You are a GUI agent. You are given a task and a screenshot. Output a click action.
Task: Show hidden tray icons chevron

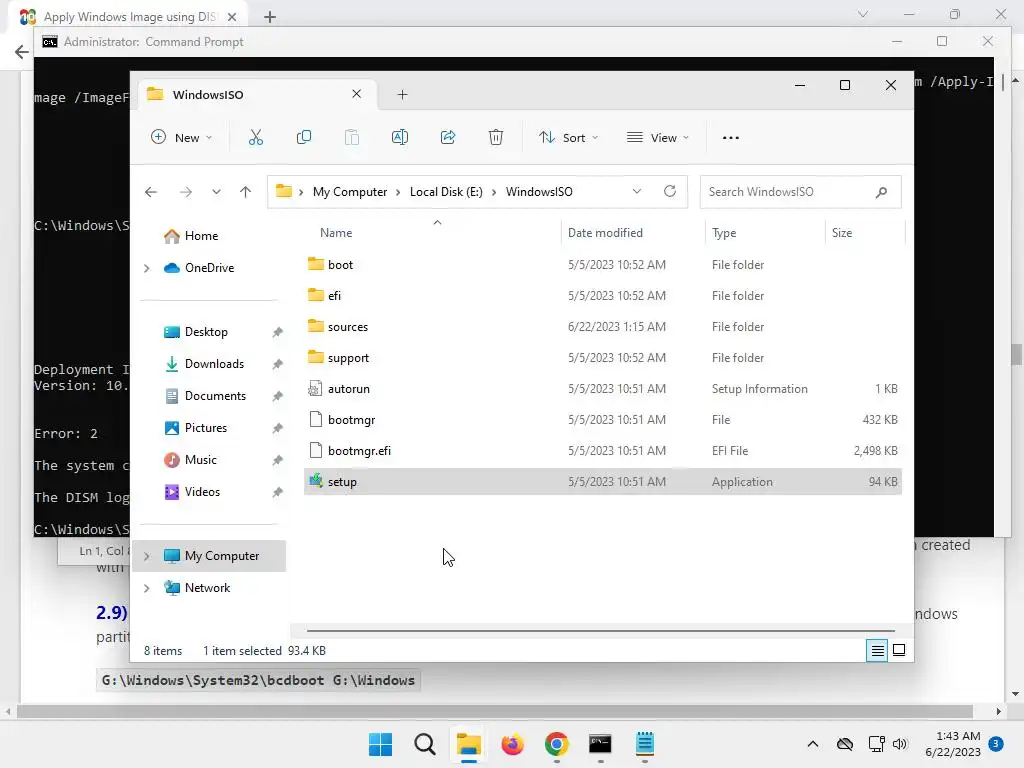pos(812,744)
